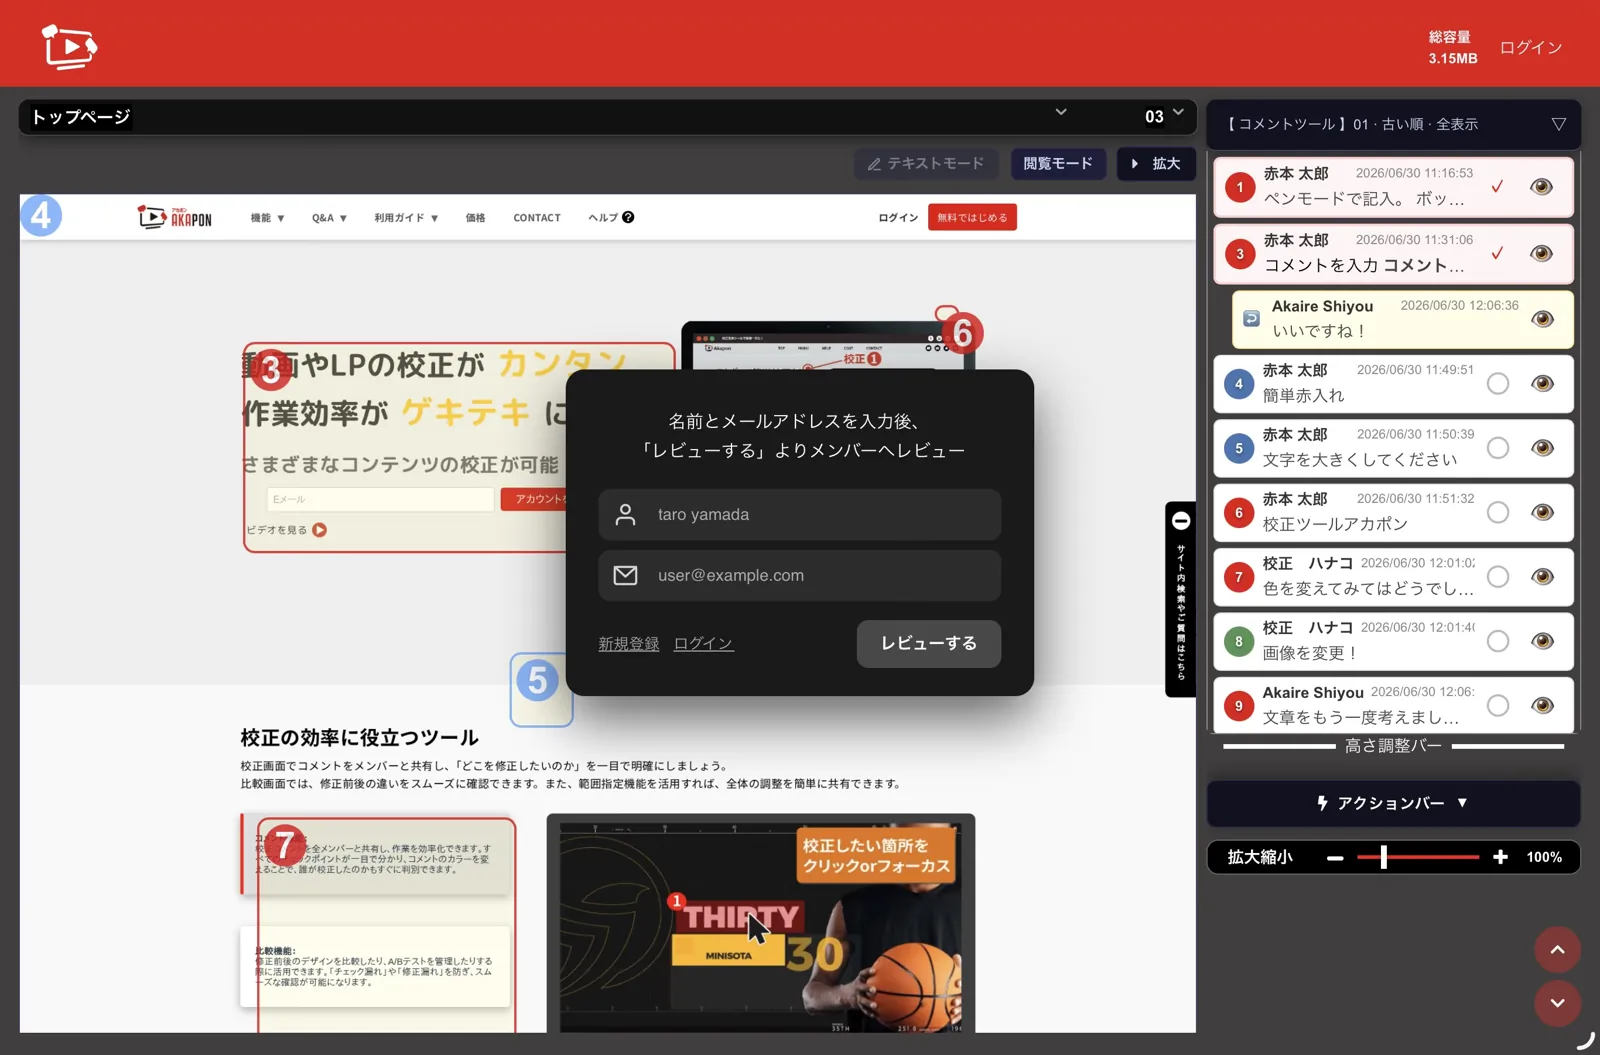This screenshot has width=1600, height=1055.
Task: Click ログイン in the site navigation
Action: (898, 217)
